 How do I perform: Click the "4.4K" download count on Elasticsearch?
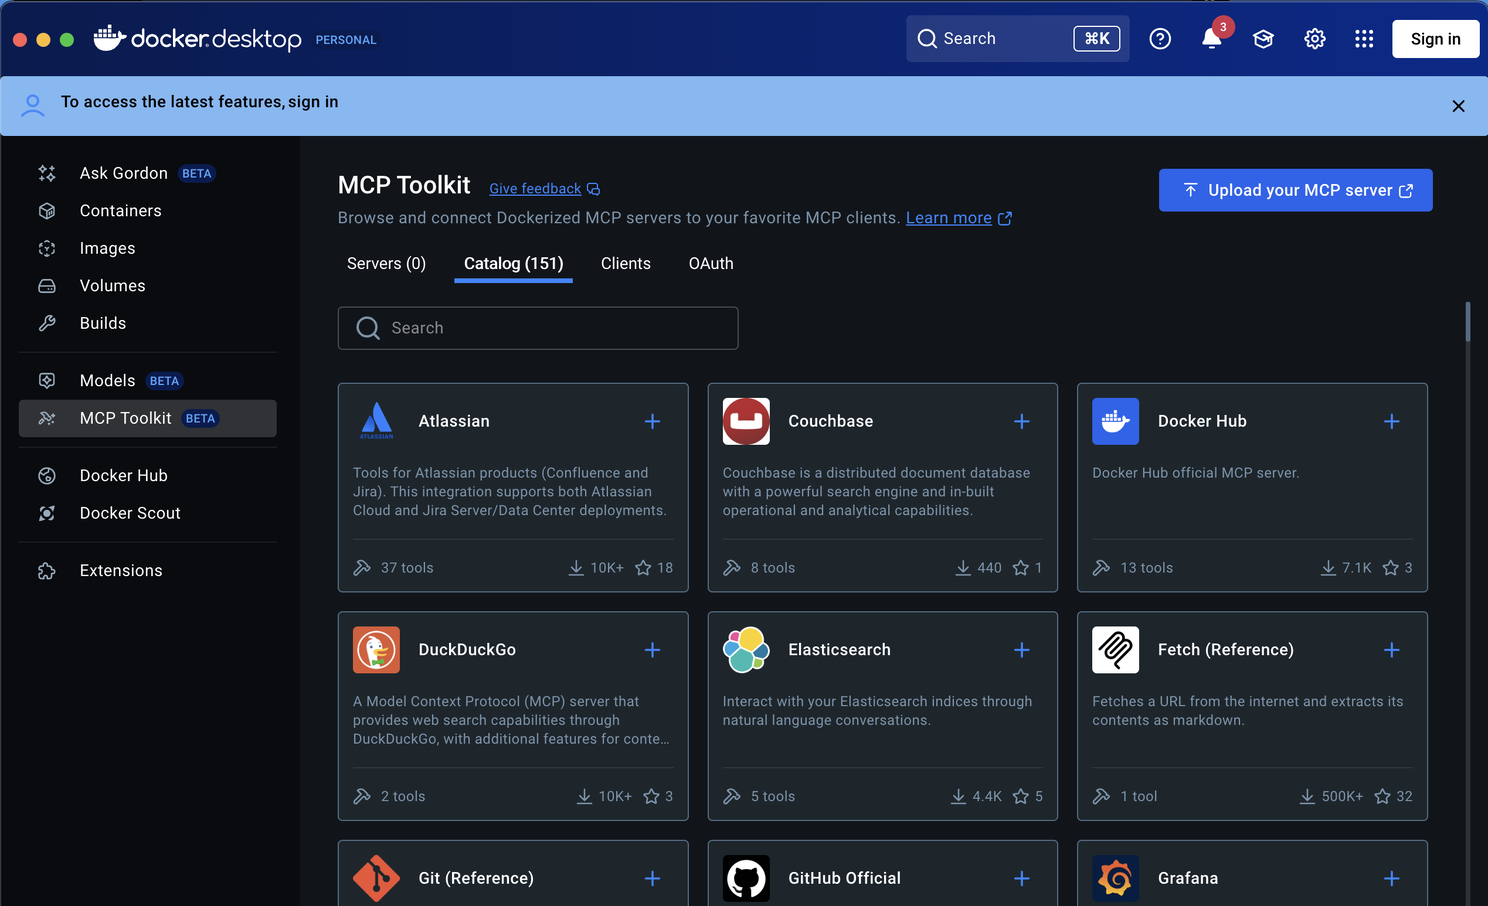tap(987, 797)
